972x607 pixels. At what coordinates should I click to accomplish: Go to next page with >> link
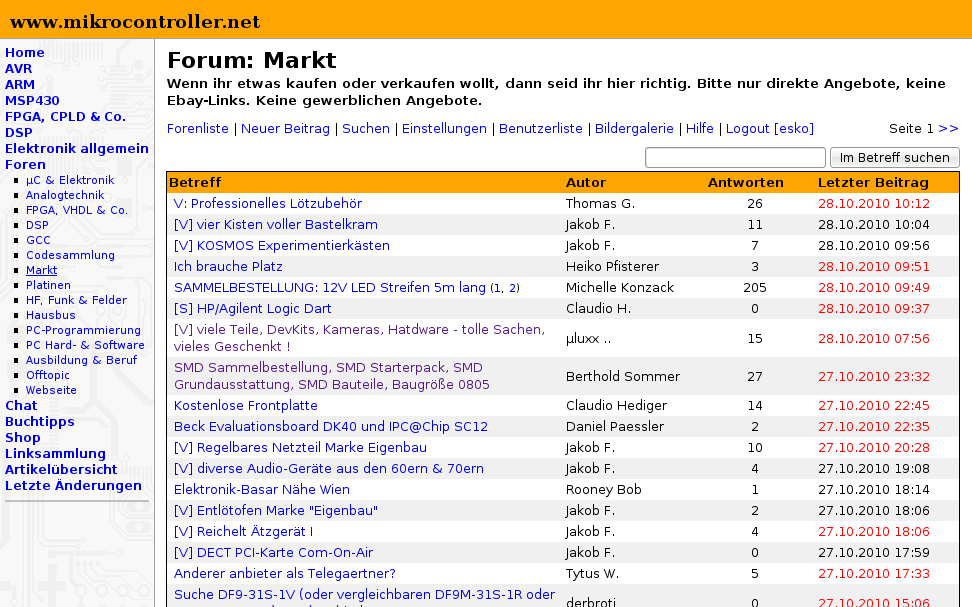point(948,128)
